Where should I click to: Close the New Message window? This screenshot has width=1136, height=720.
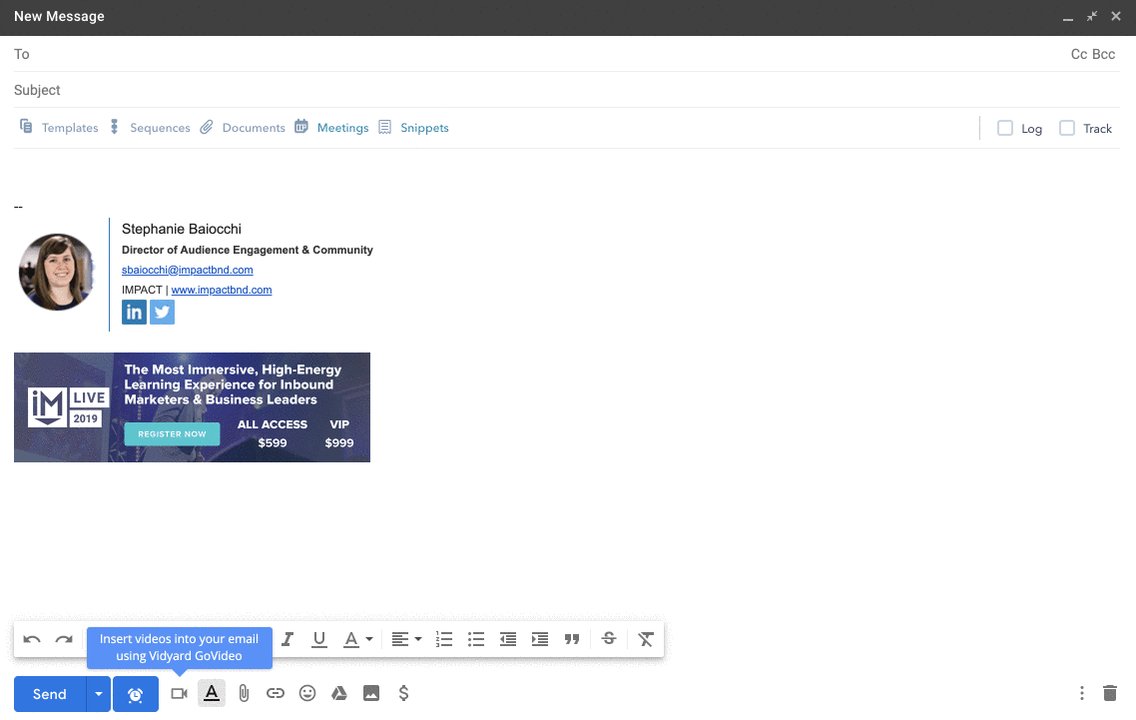[1116, 16]
